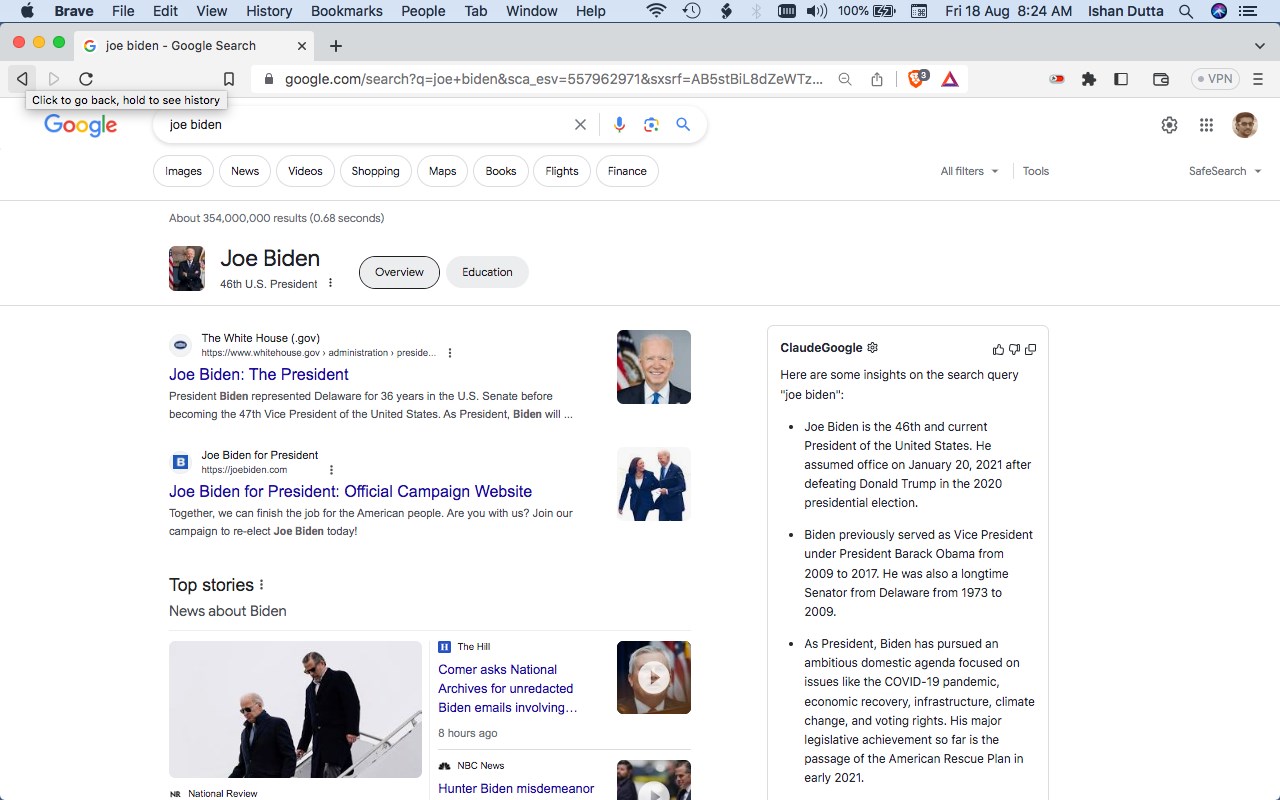Screen dimensions: 1280x800
Task: Open the Bookmarks menu in the menu bar
Action: point(346,11)
